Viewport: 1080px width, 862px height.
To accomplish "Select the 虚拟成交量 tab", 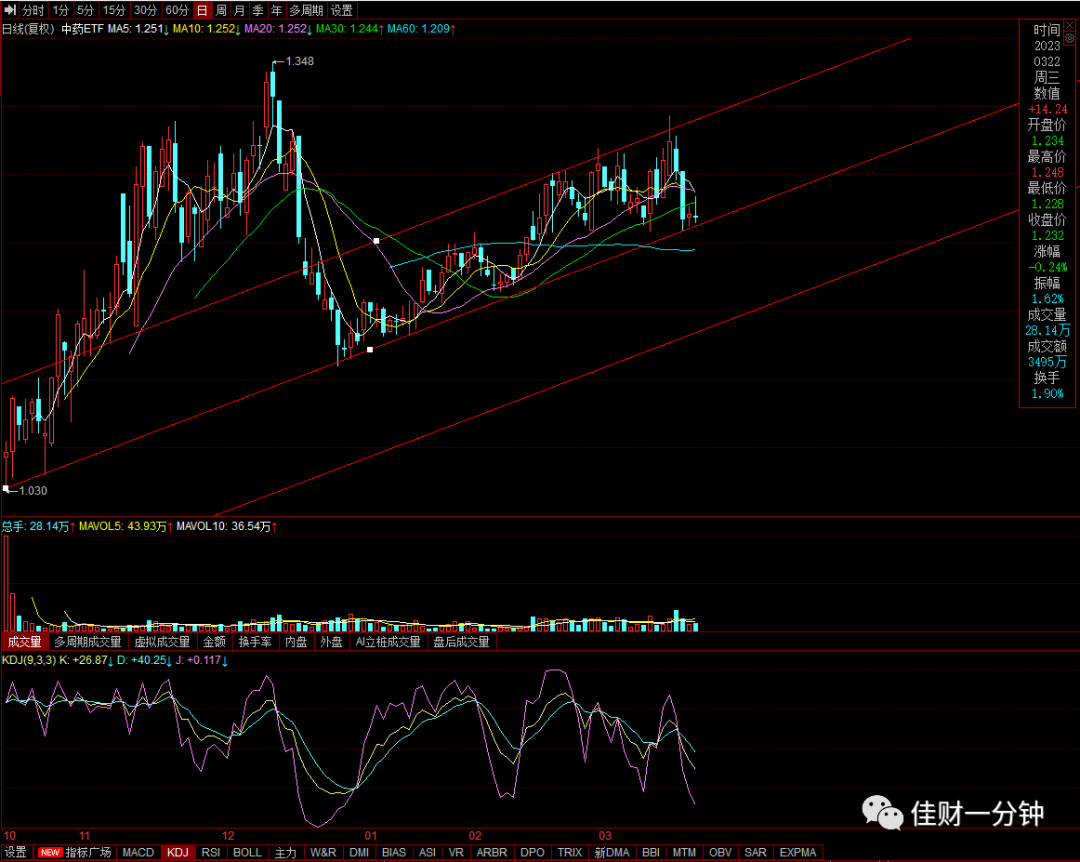I will click(x=162, y=642).
